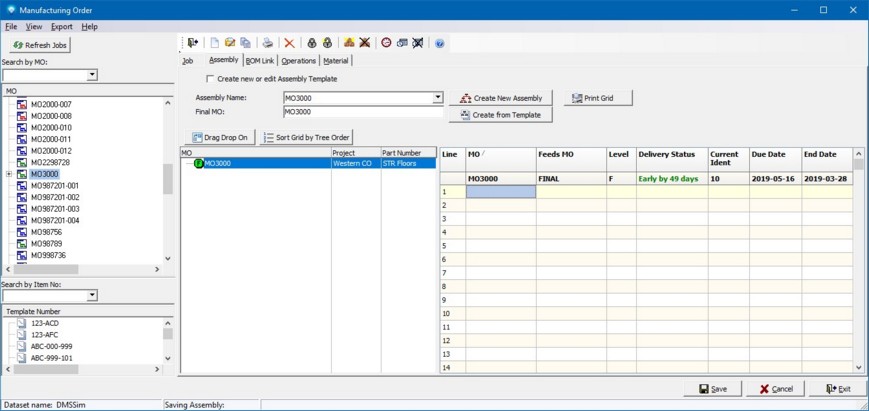Screen dimensions: 869x411
Task: Switch to the Operations tab
Action: pos(298,61)
